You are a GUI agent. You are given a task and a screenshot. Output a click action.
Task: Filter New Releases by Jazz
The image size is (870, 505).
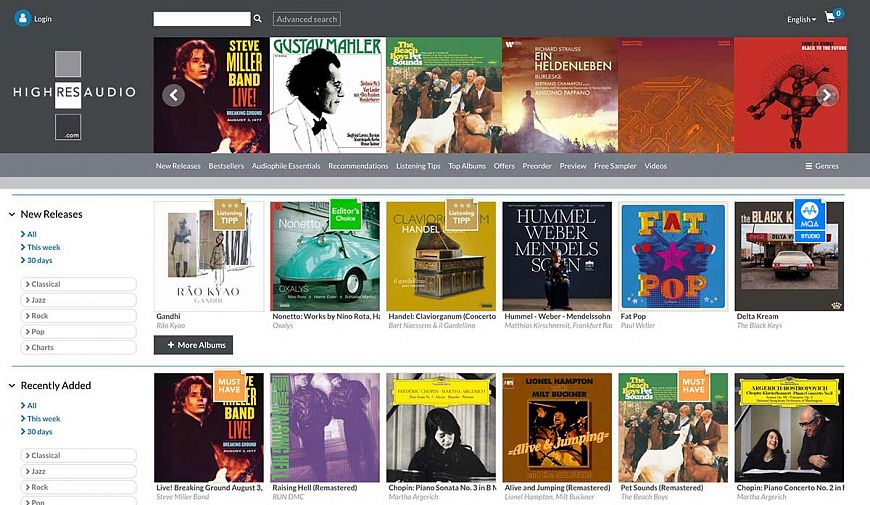pyautogui.click(x=78, y=300)
